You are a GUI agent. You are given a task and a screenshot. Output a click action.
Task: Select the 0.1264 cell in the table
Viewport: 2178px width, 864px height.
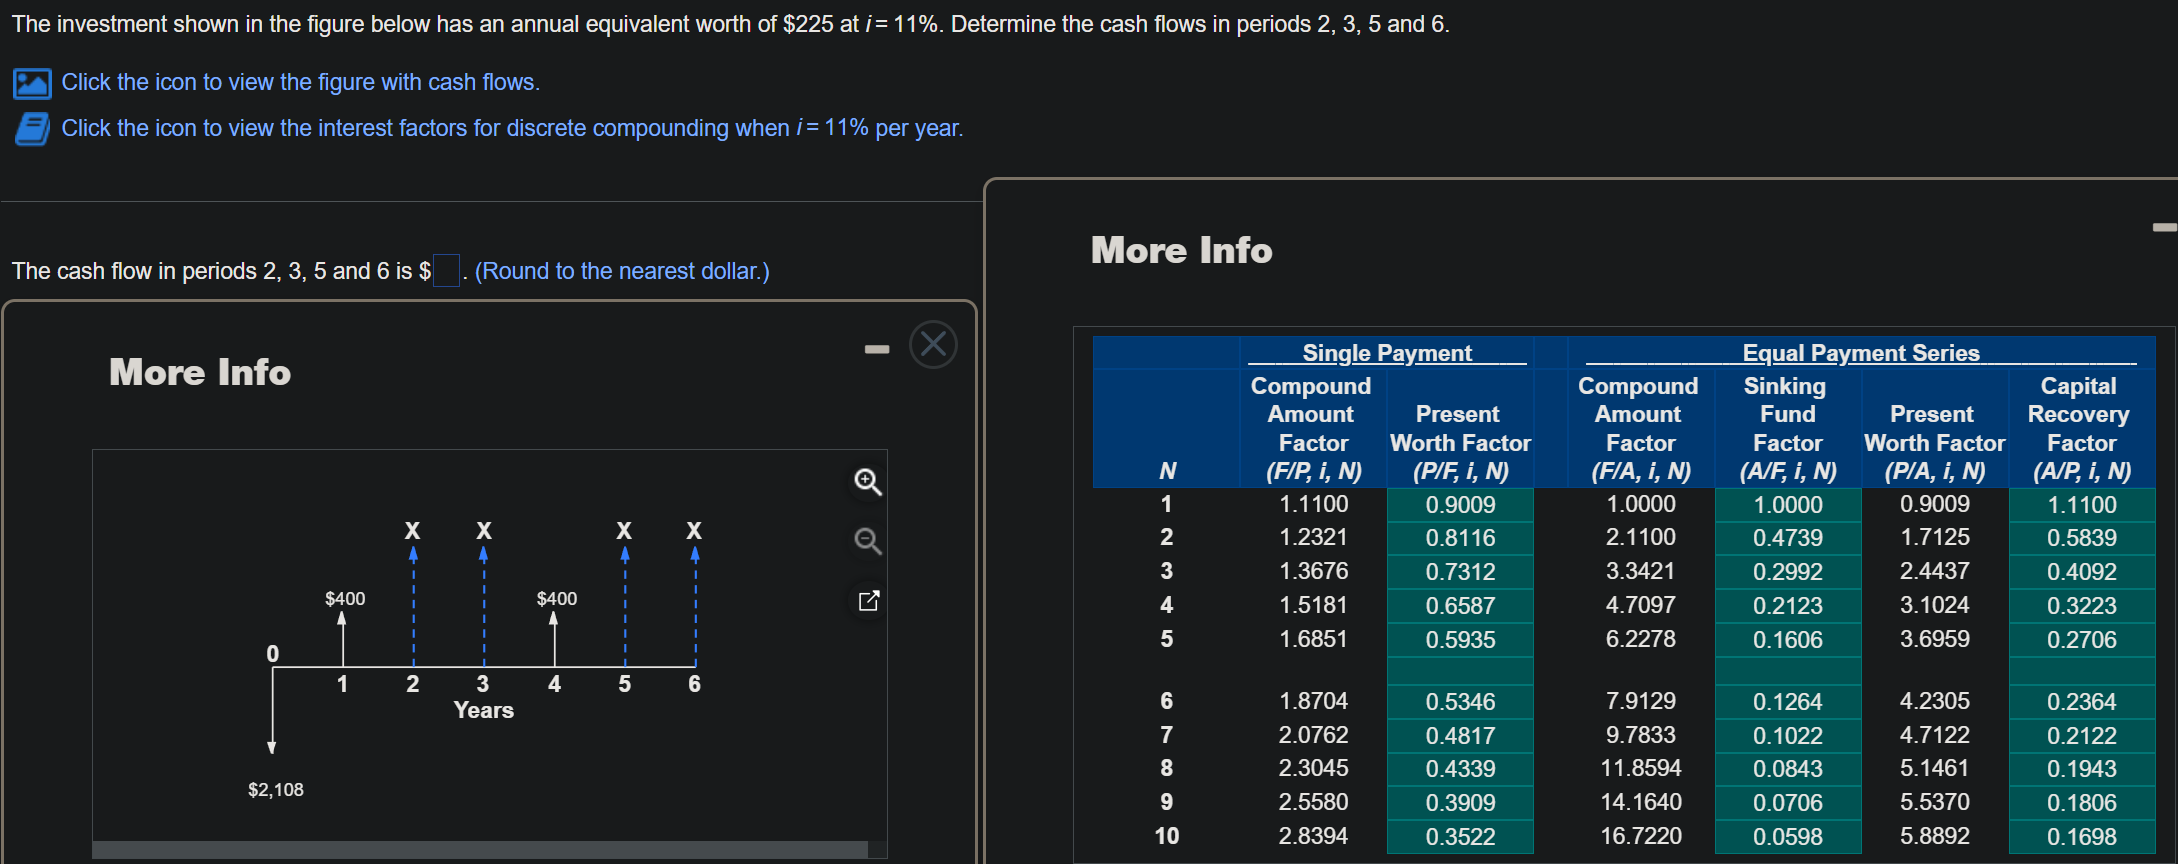[1788, 702]
